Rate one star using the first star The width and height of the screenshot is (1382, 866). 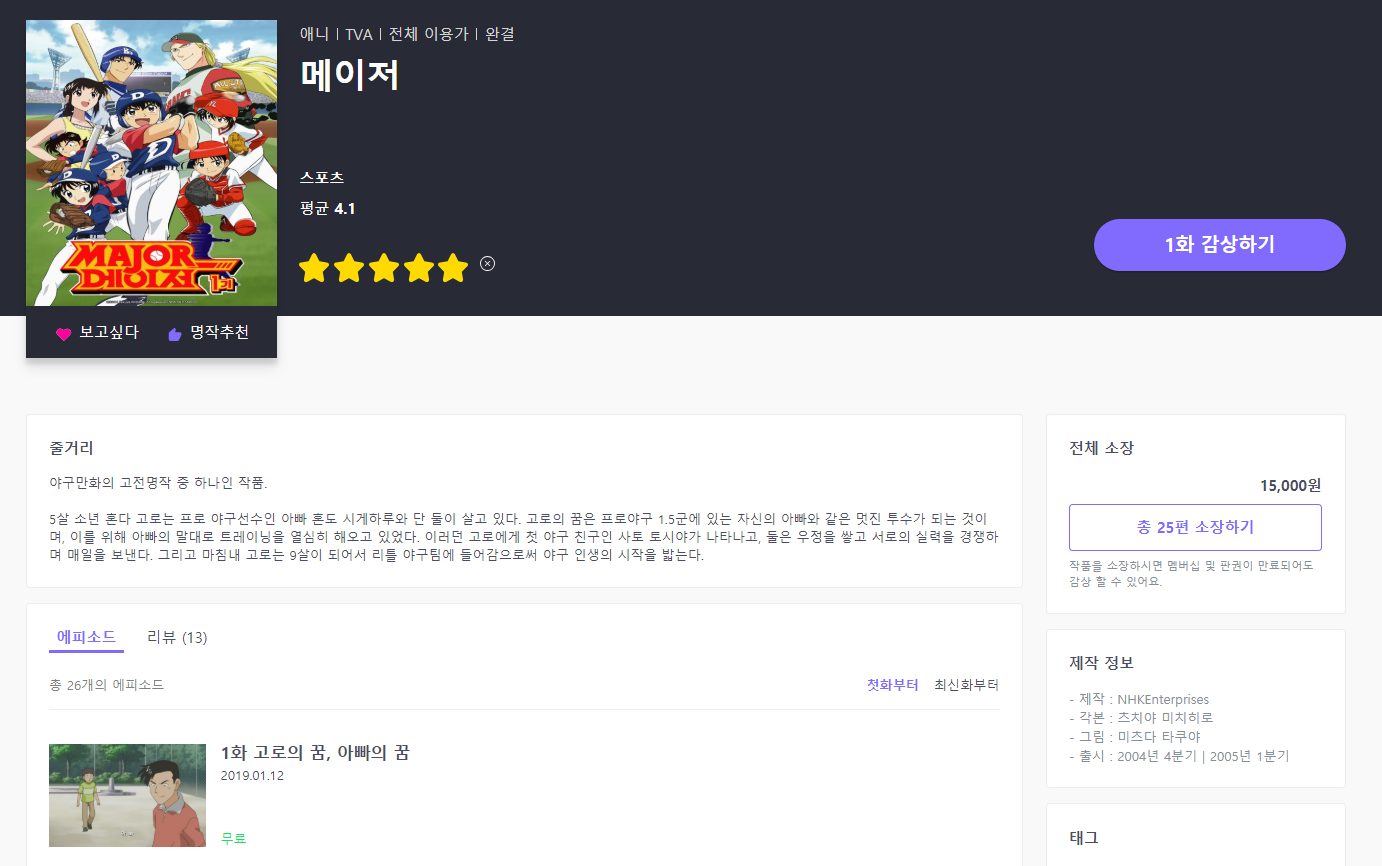314,268
